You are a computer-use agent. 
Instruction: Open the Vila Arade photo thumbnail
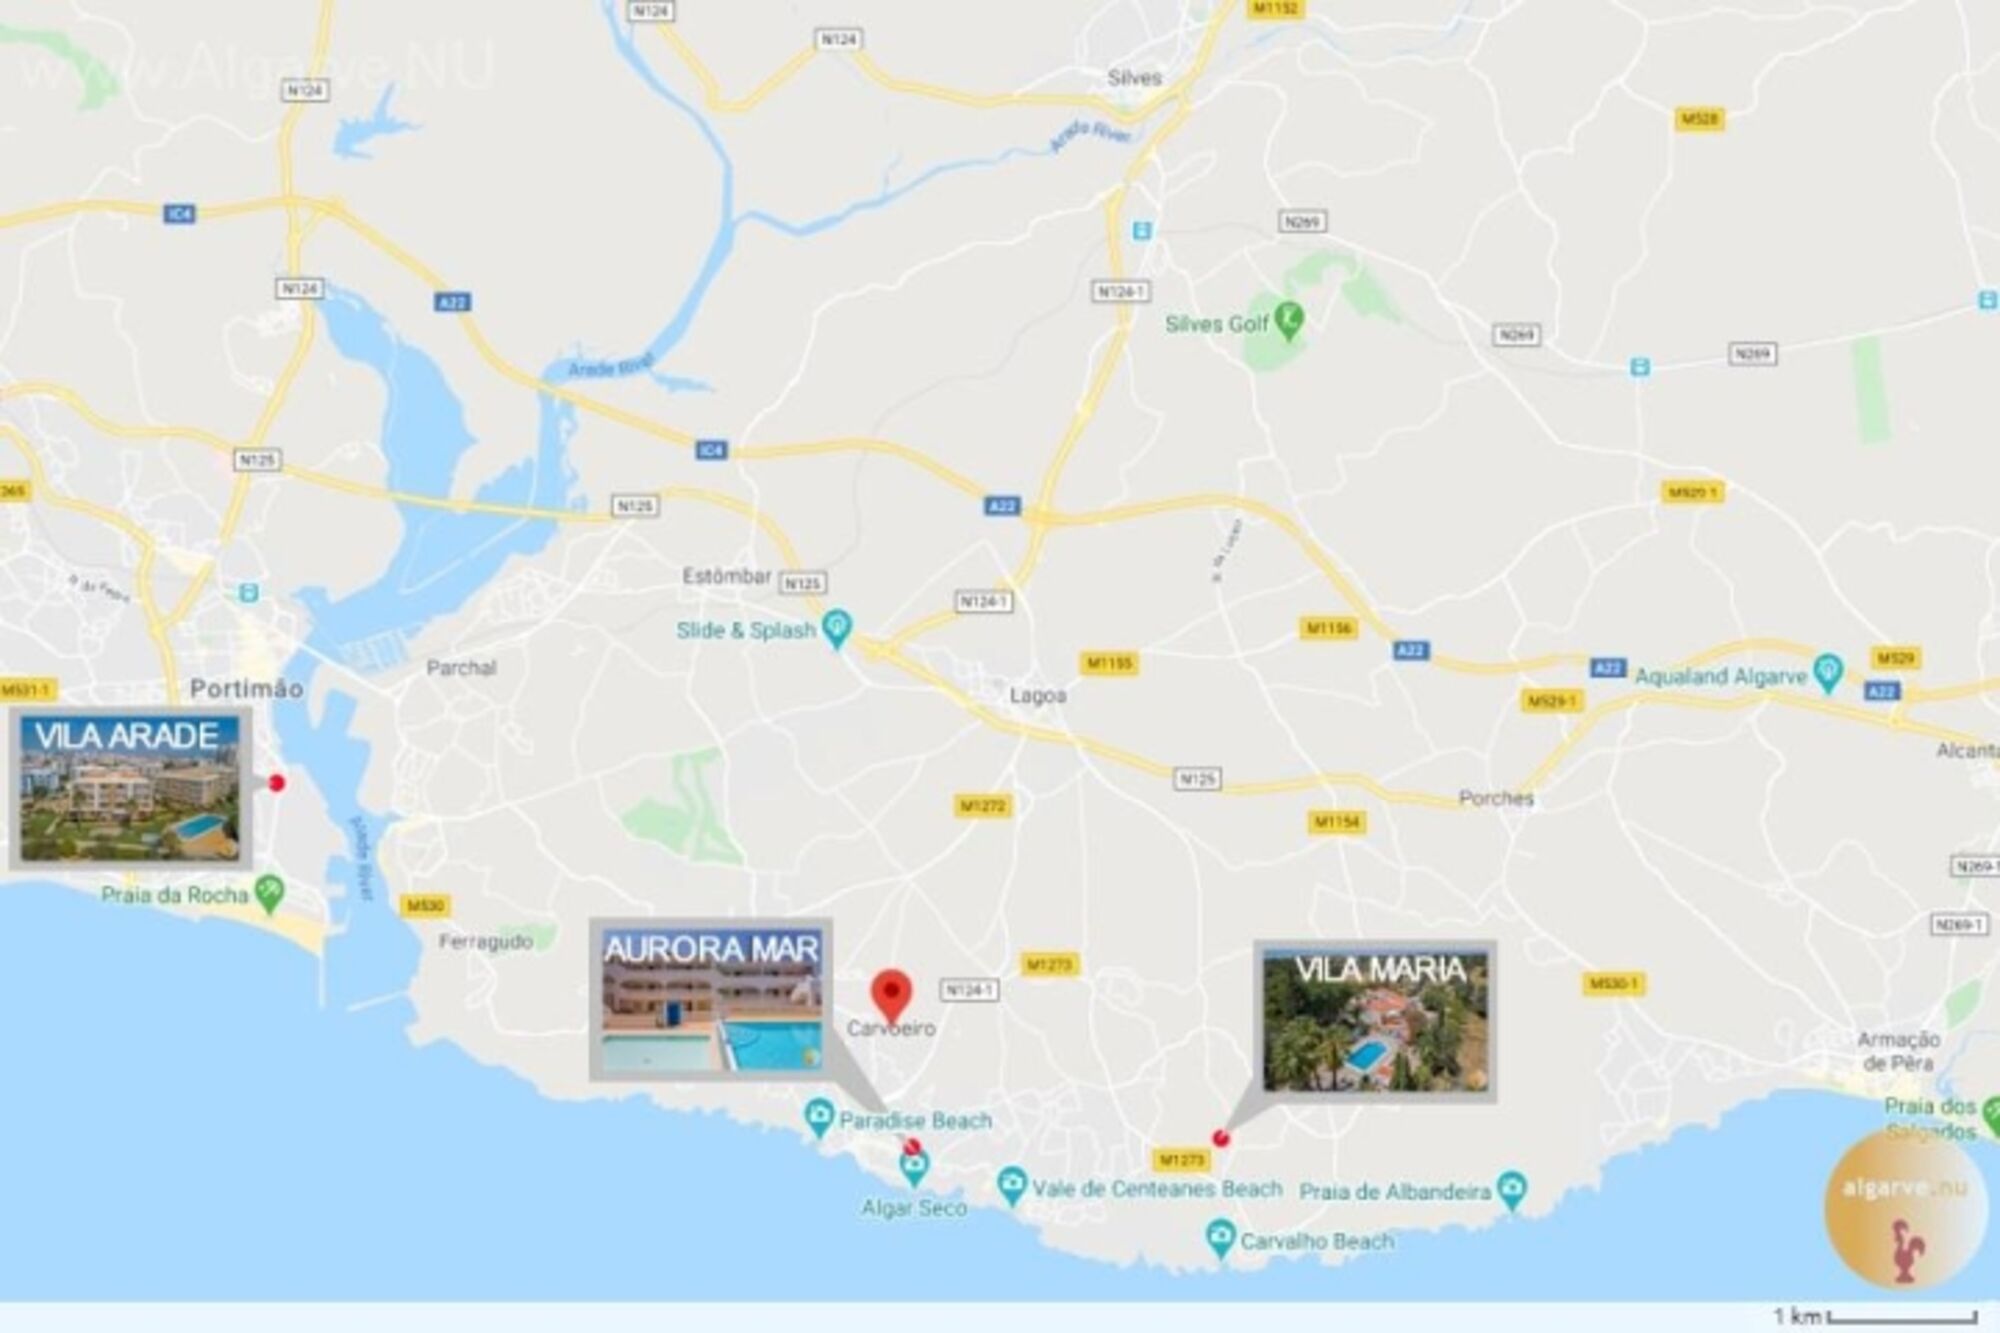(129, 789)
